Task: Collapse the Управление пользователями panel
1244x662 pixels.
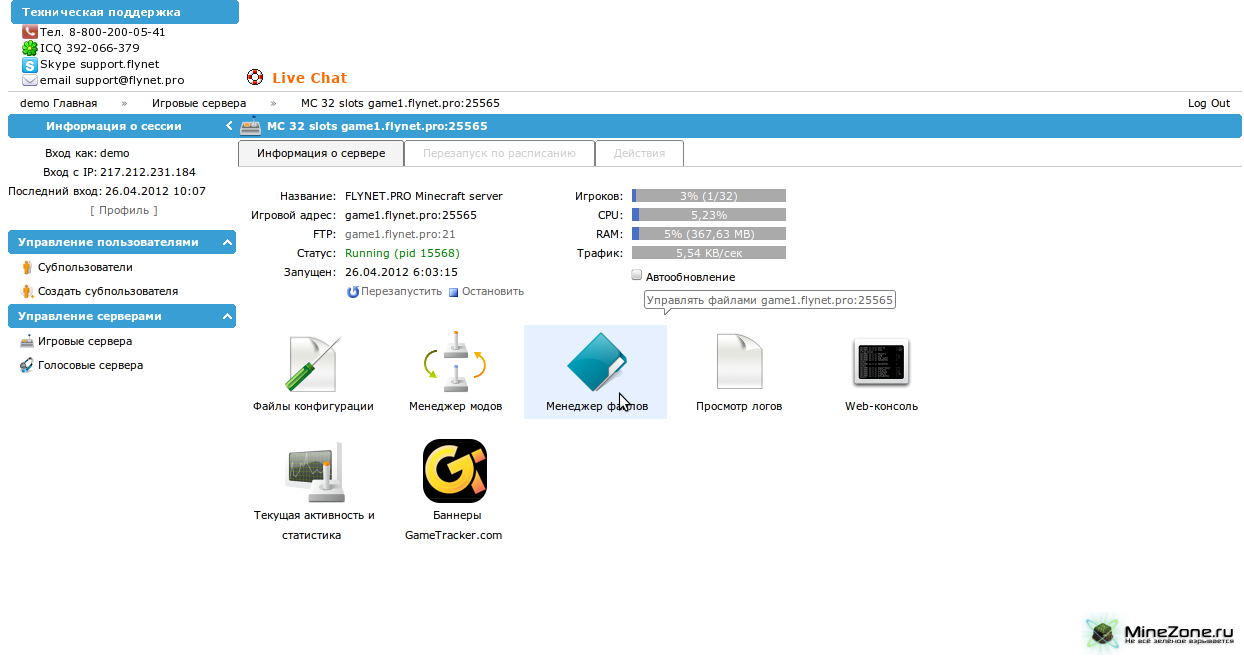Action: [x=228, y=242]
